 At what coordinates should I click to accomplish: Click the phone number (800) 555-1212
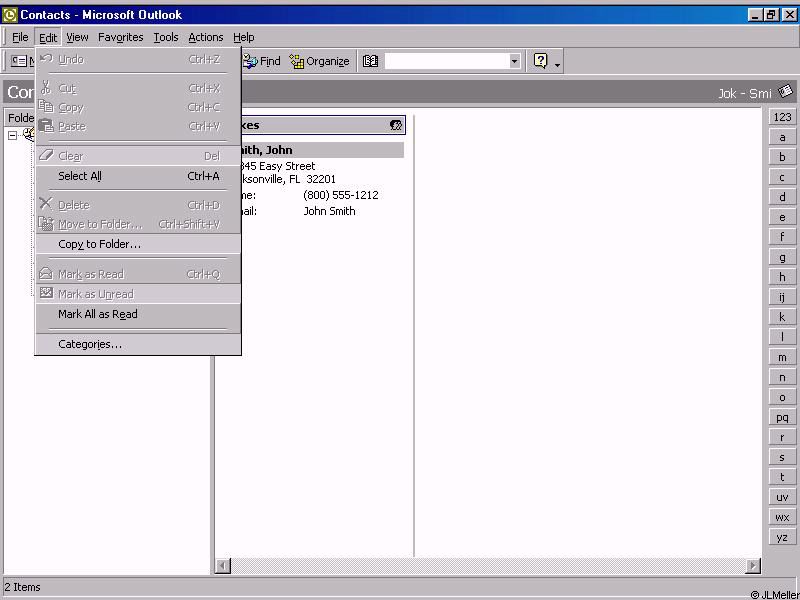(341, 195)
